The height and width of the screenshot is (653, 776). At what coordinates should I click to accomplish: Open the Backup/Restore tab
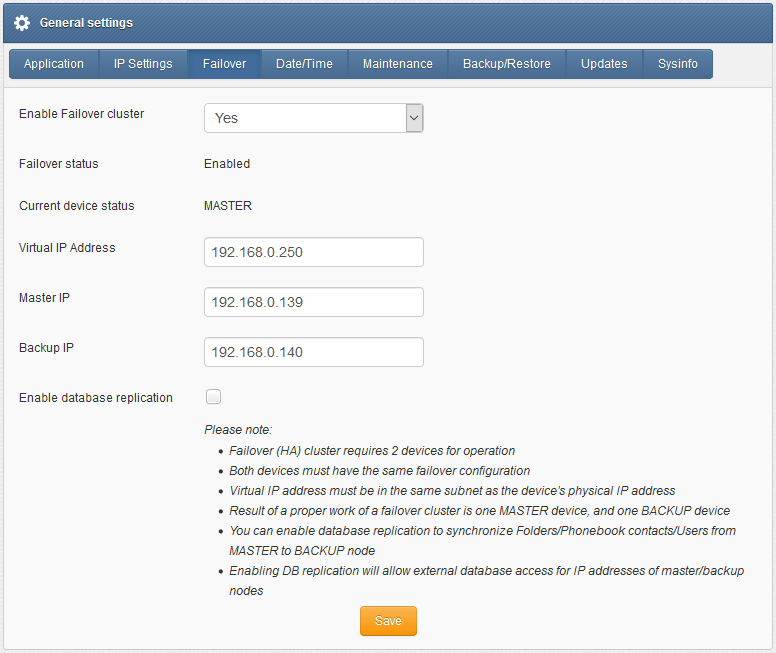[x=507, y=64]
